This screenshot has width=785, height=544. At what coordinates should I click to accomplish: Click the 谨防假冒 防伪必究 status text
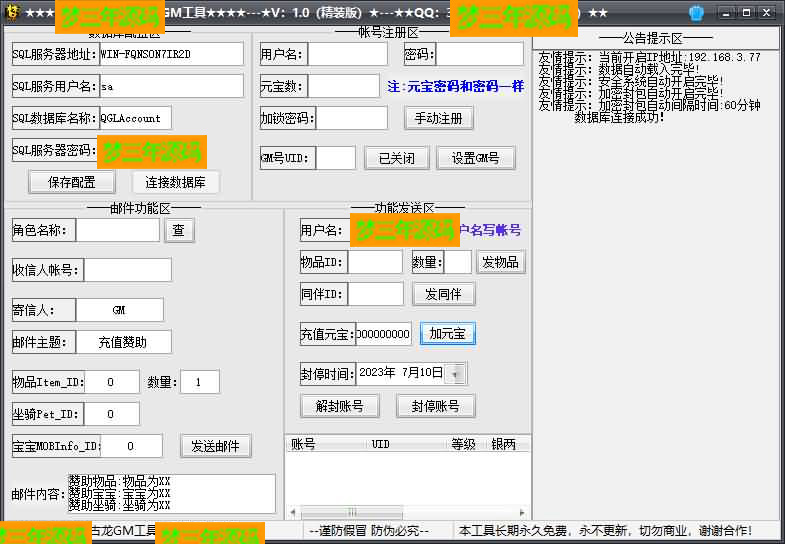click(369, 530)
